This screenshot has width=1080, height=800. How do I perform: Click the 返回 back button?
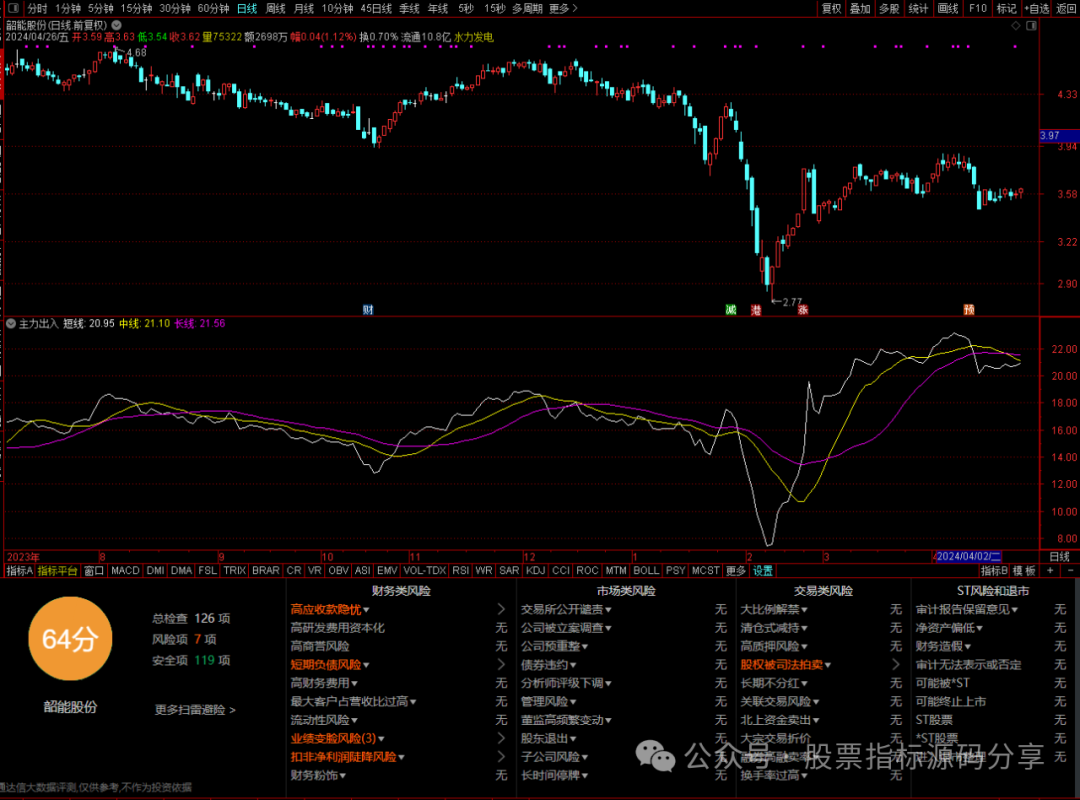click(1066, 8)
